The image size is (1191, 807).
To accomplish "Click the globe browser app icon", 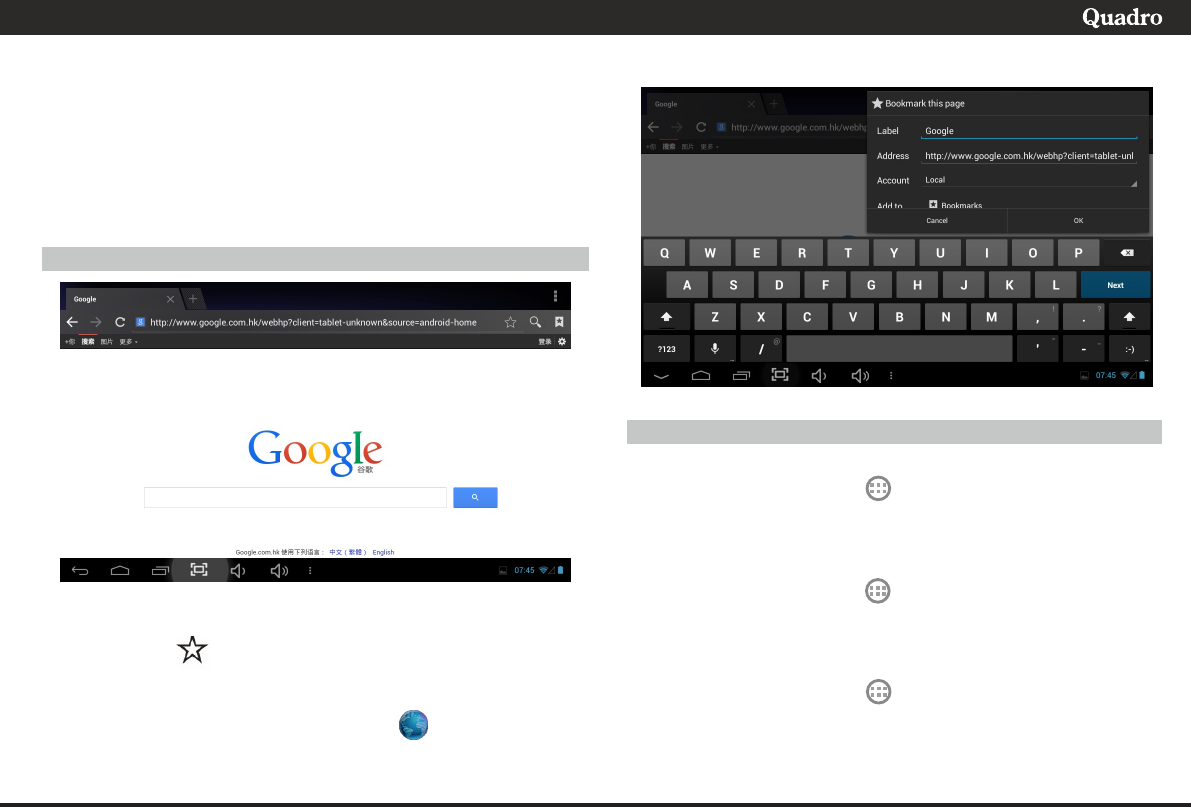I will pos(414,725).
